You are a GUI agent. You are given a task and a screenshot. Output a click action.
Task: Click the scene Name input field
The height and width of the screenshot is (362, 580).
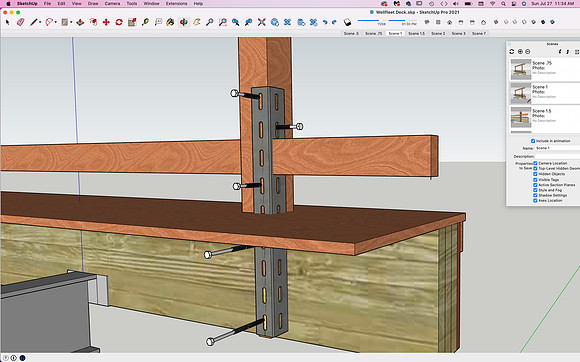click(557, 148)
